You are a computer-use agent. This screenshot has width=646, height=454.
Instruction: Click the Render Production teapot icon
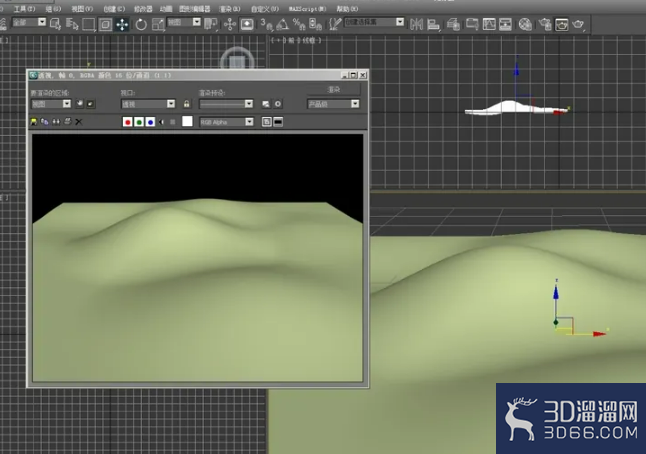tap(578, 25)
